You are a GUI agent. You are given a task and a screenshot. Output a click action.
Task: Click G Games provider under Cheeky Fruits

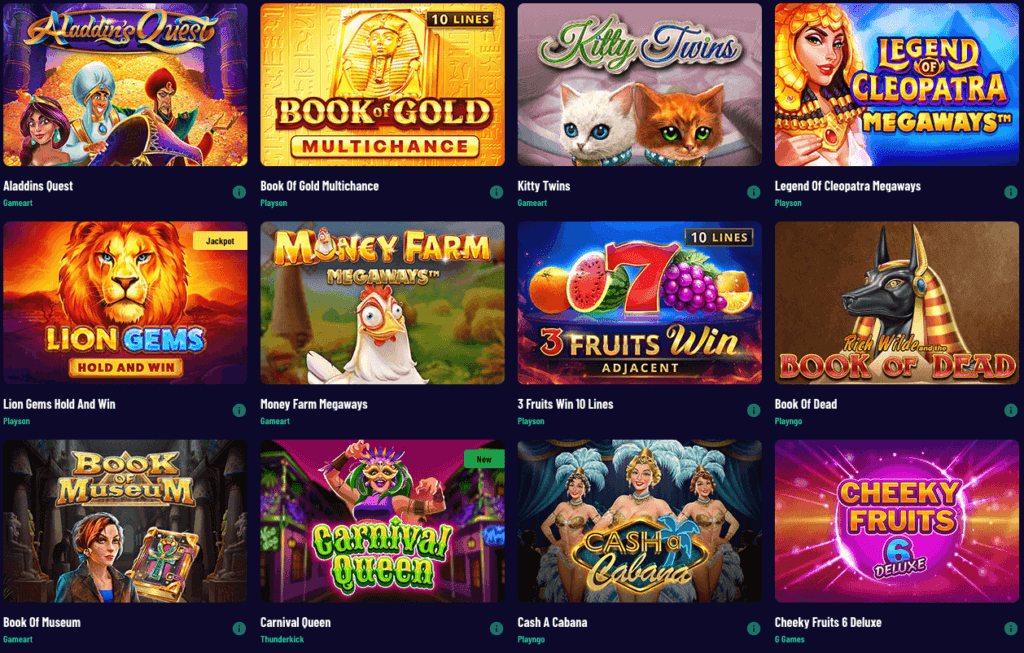(x=790, y=639)
